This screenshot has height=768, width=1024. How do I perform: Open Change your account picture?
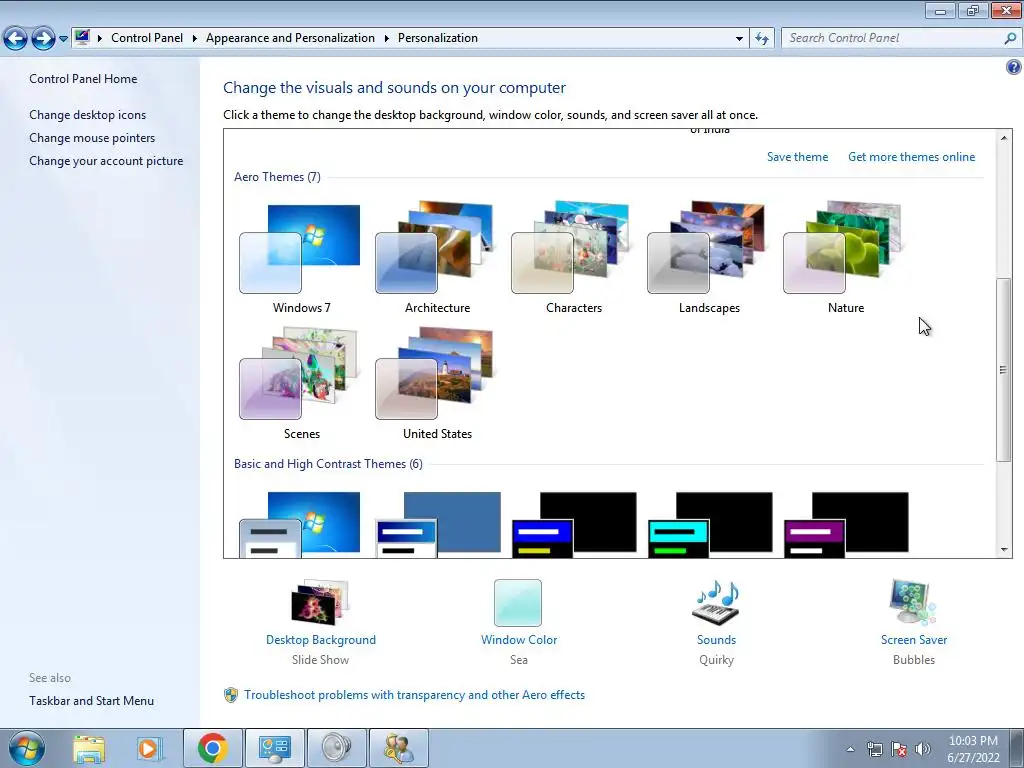coord(106,161)
